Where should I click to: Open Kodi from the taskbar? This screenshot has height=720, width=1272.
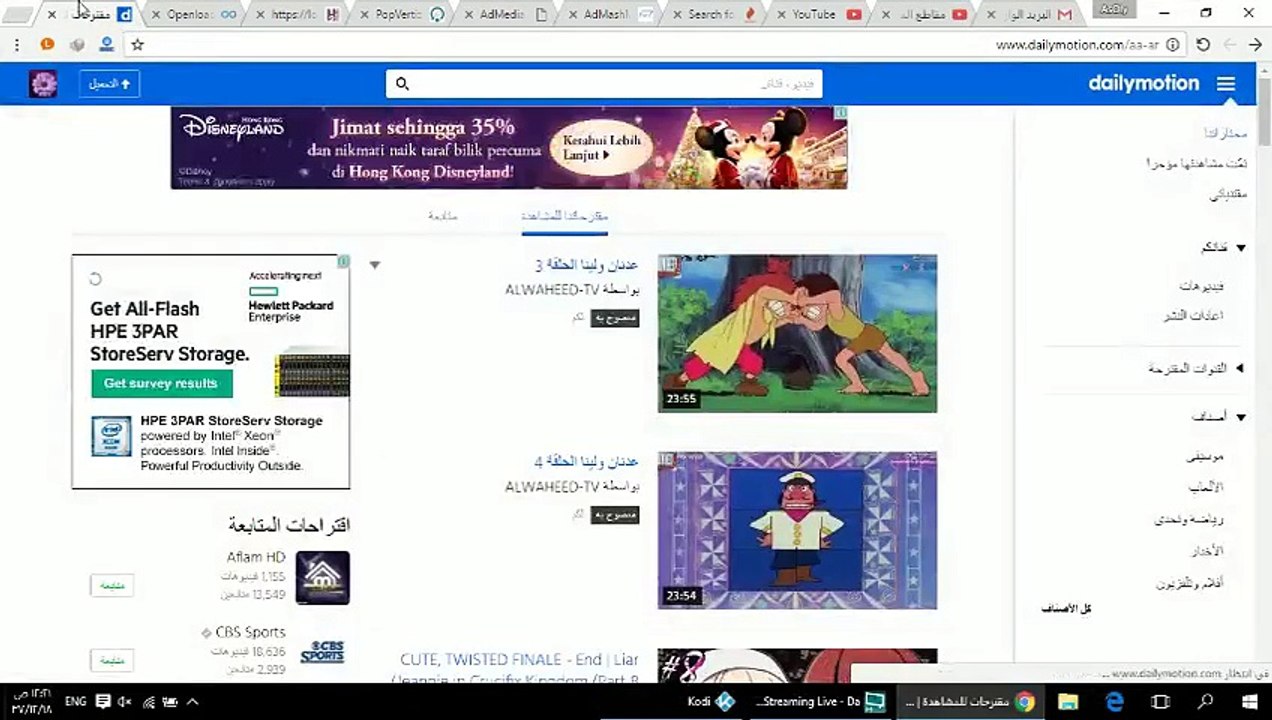(x=712, y=702)
